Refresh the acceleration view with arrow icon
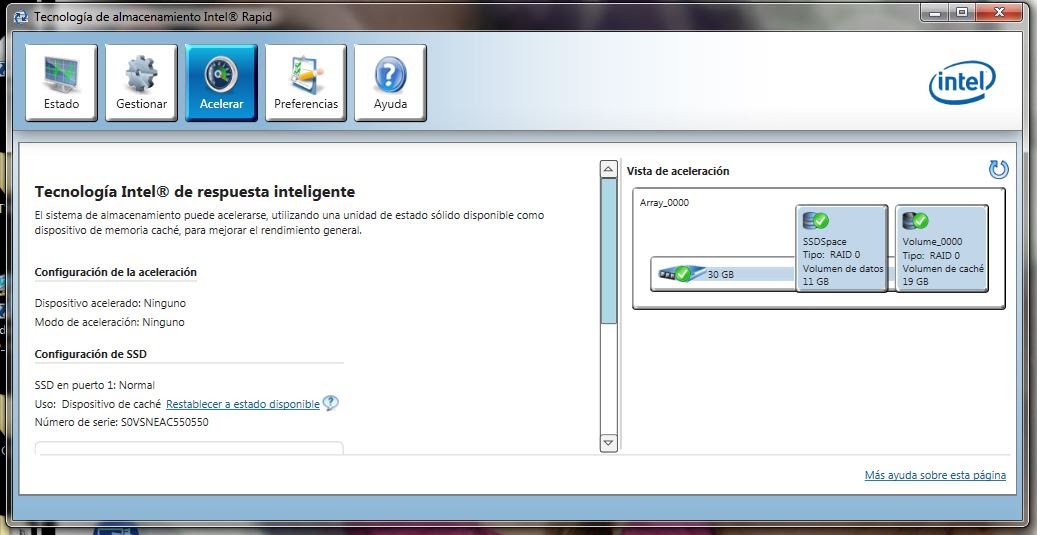 (x=998, y=170)
